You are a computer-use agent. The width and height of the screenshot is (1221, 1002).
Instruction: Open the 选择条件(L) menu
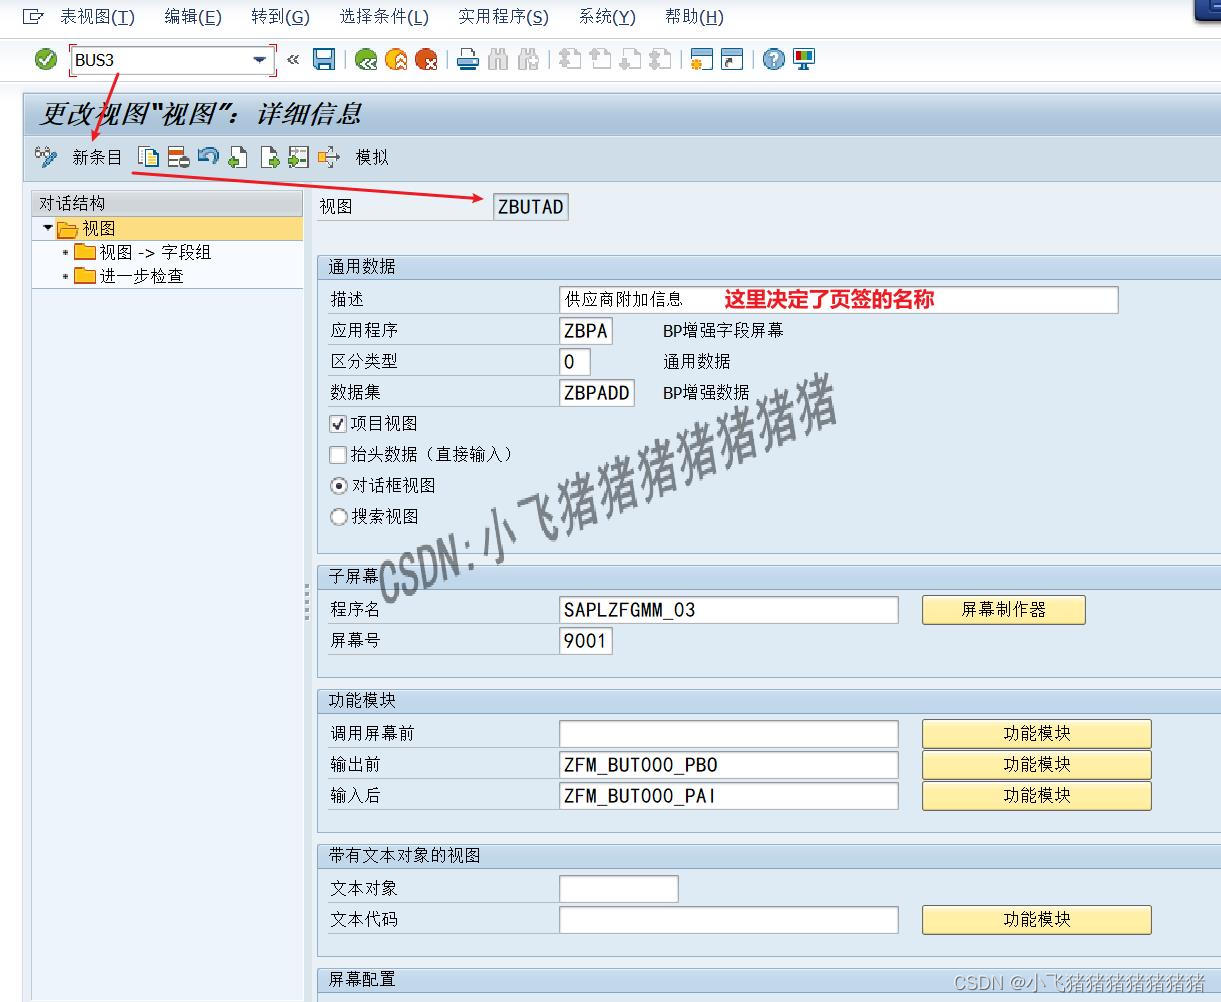pos(384,17)
